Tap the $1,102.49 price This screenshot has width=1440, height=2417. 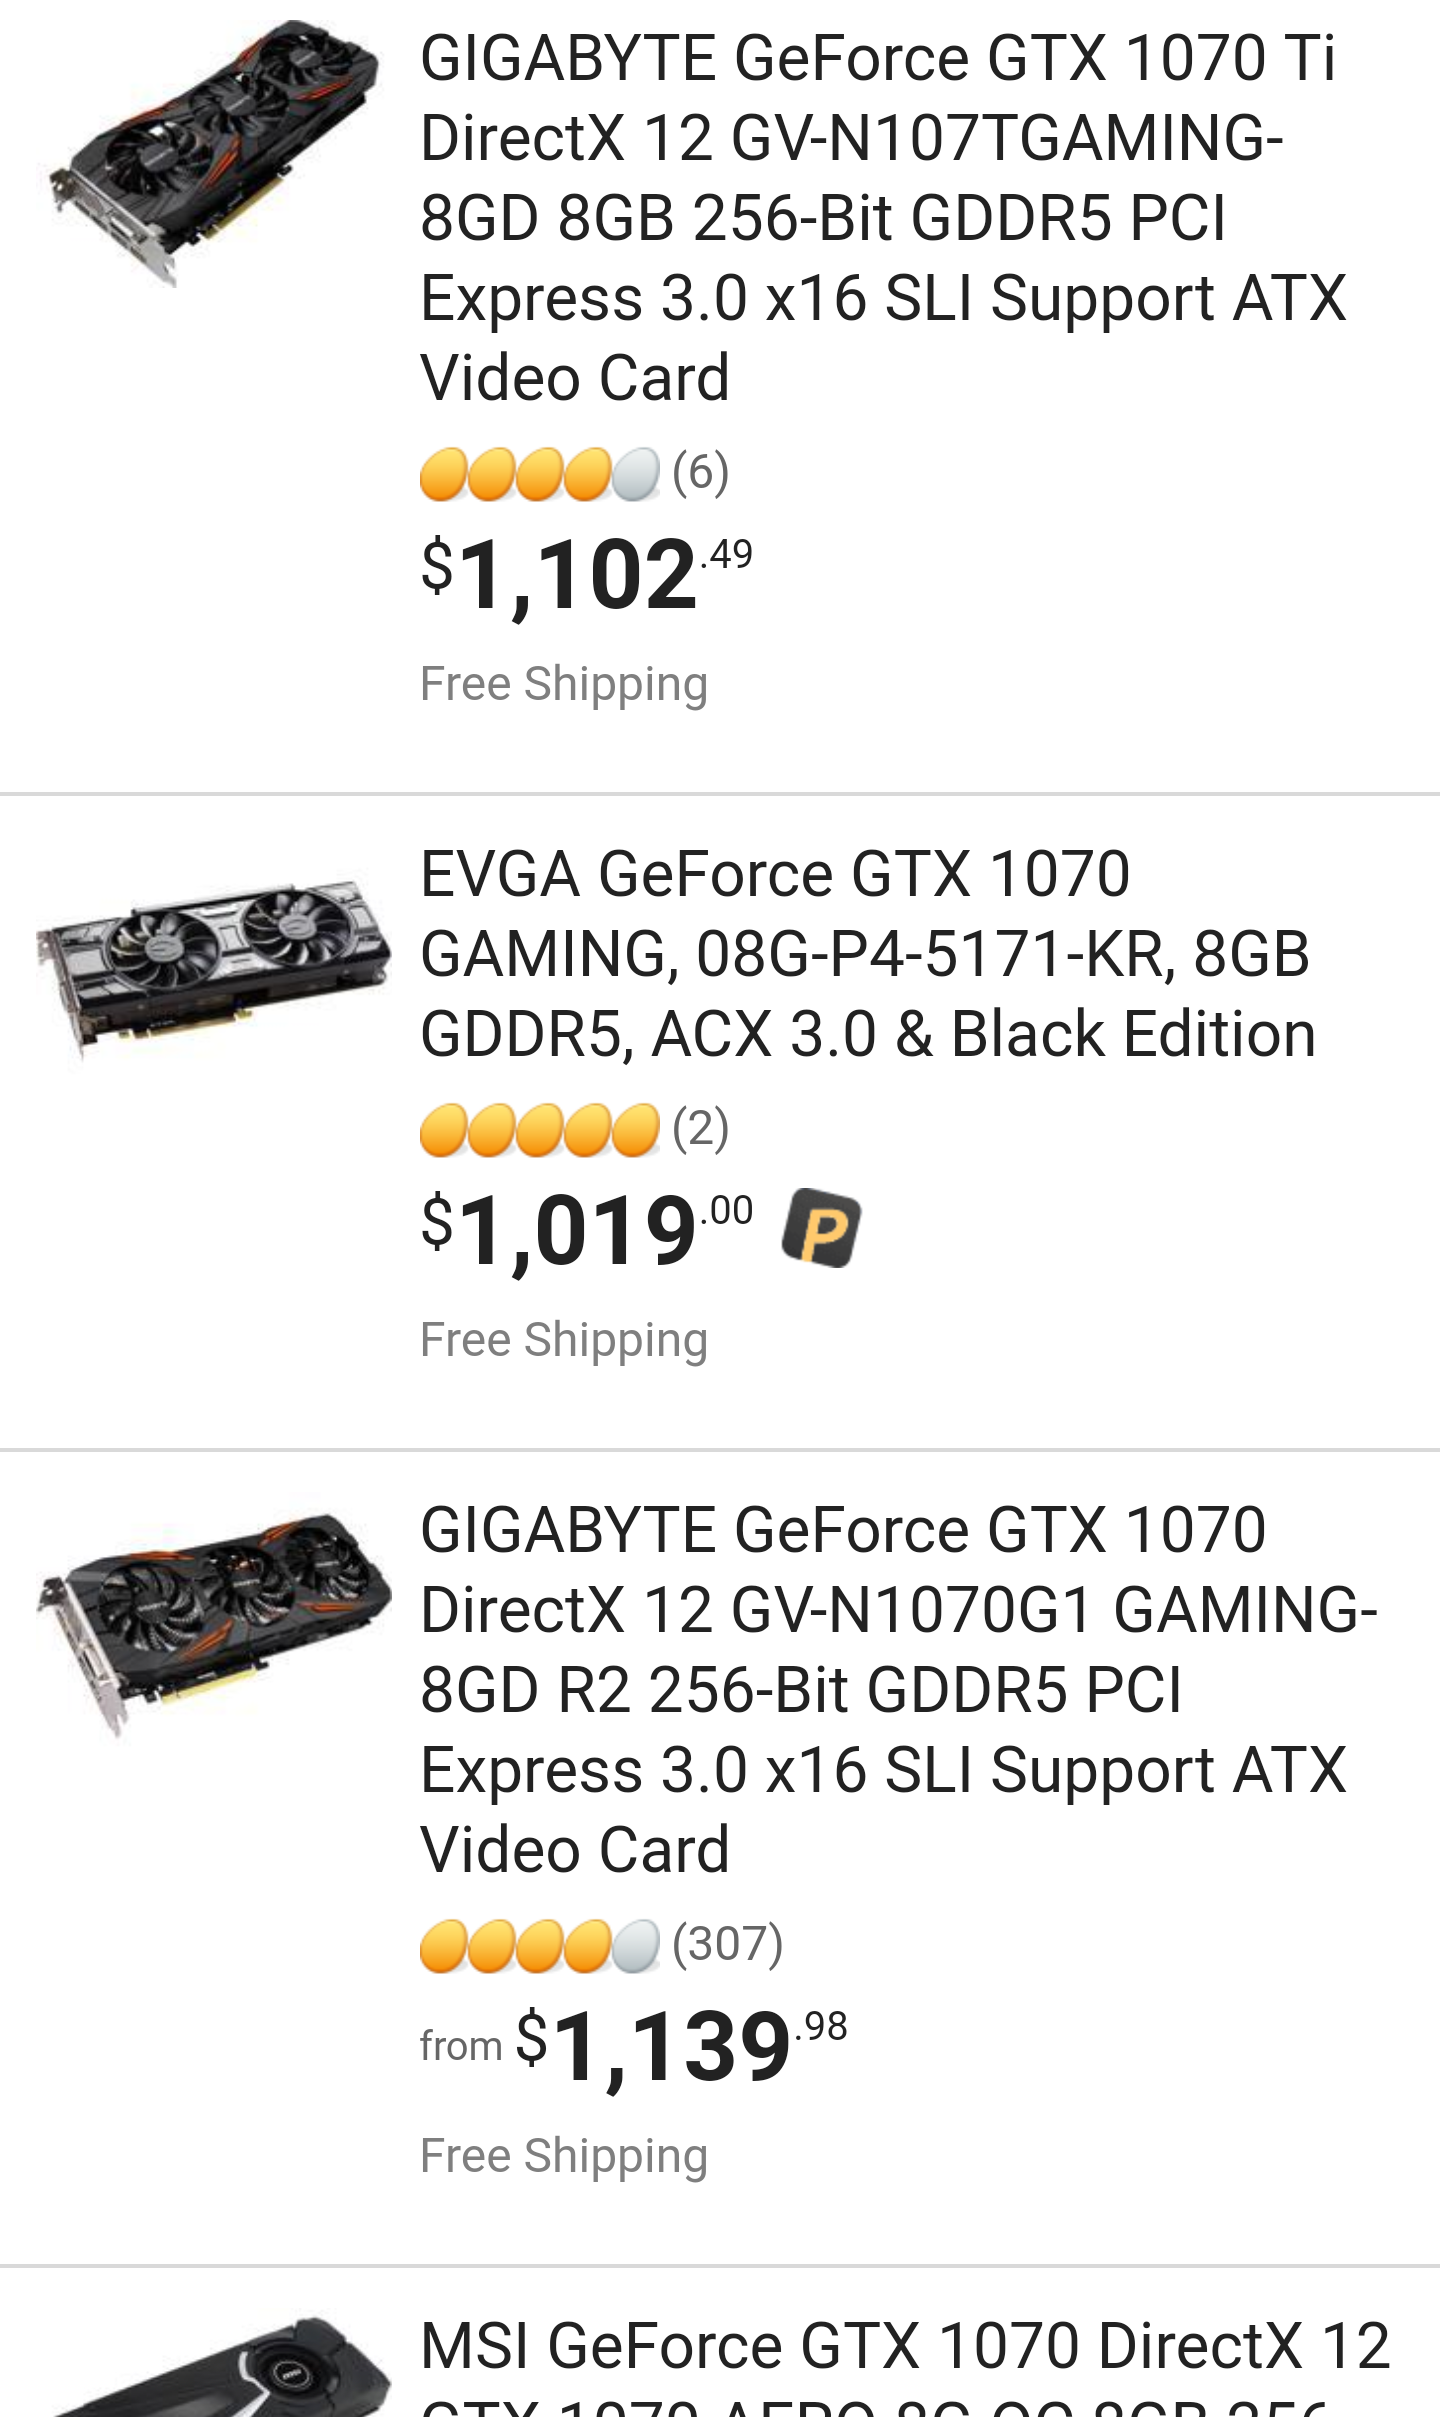pos(585,573)
